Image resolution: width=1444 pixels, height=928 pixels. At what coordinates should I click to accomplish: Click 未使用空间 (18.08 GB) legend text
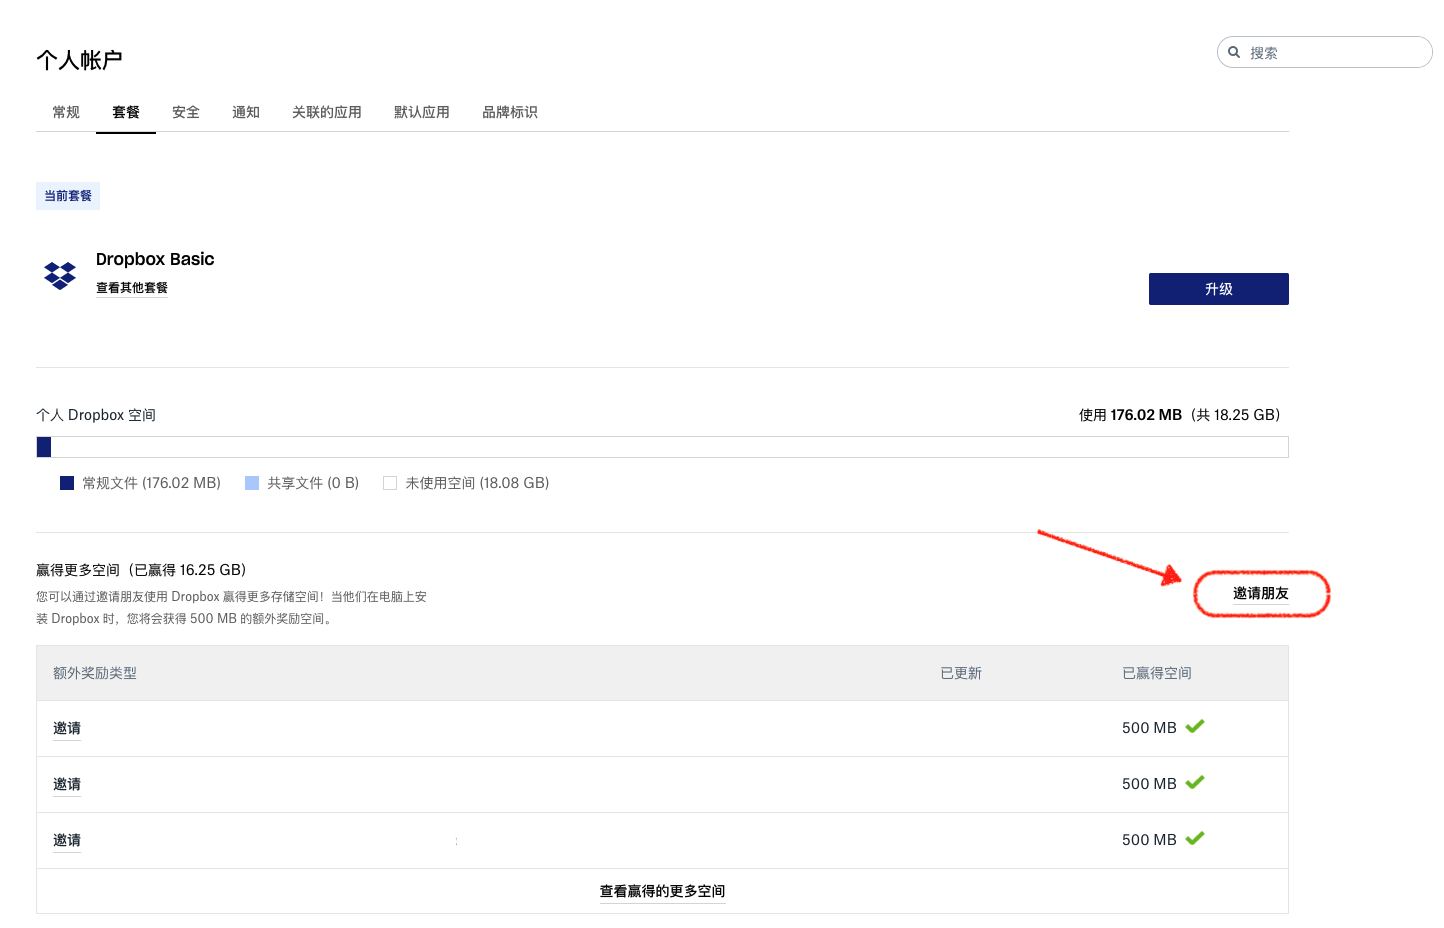tap(477, 483)
